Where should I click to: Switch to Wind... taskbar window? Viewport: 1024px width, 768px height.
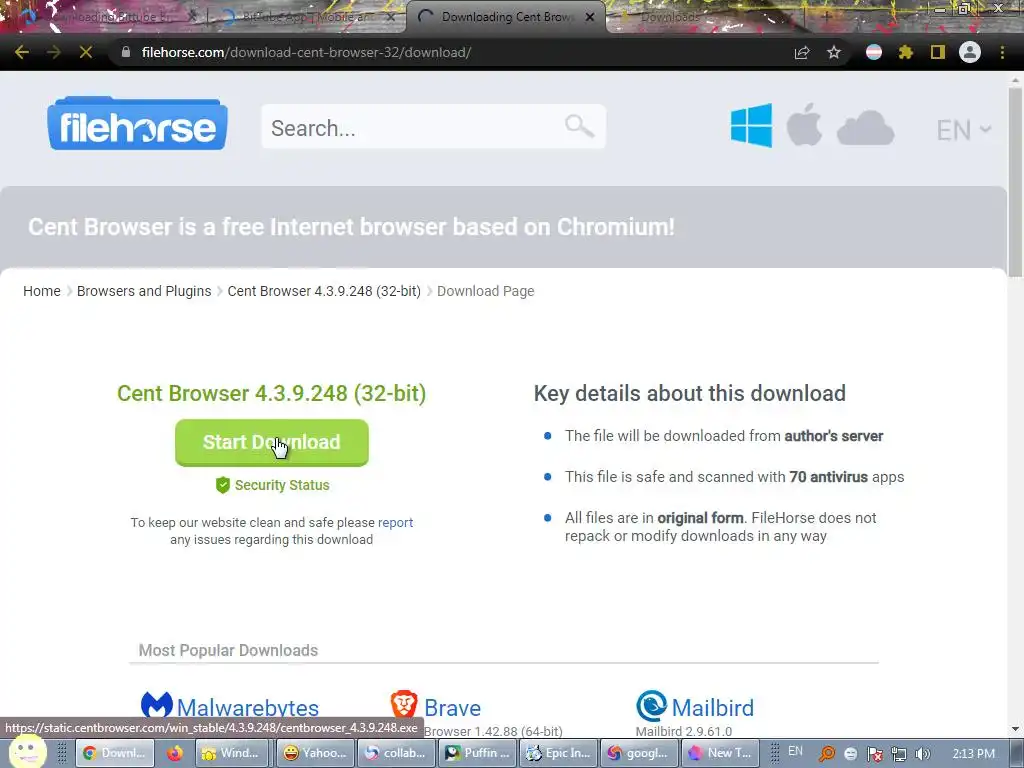[x=232, y=753]
